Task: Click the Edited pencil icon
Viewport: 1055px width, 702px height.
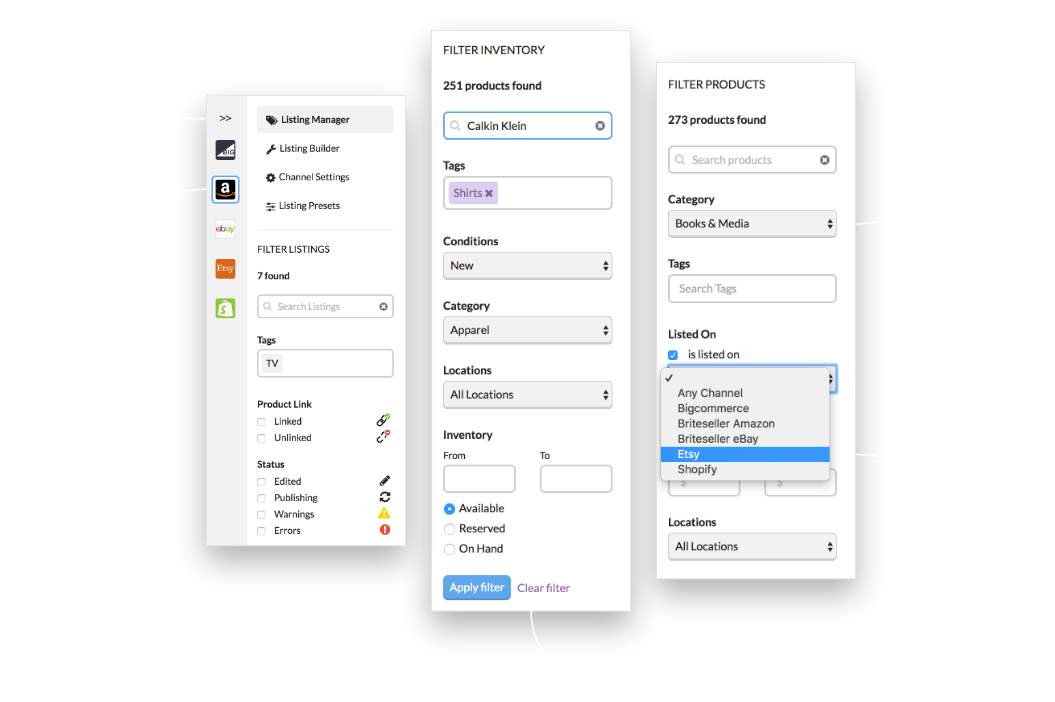Action: coord(385,481)
